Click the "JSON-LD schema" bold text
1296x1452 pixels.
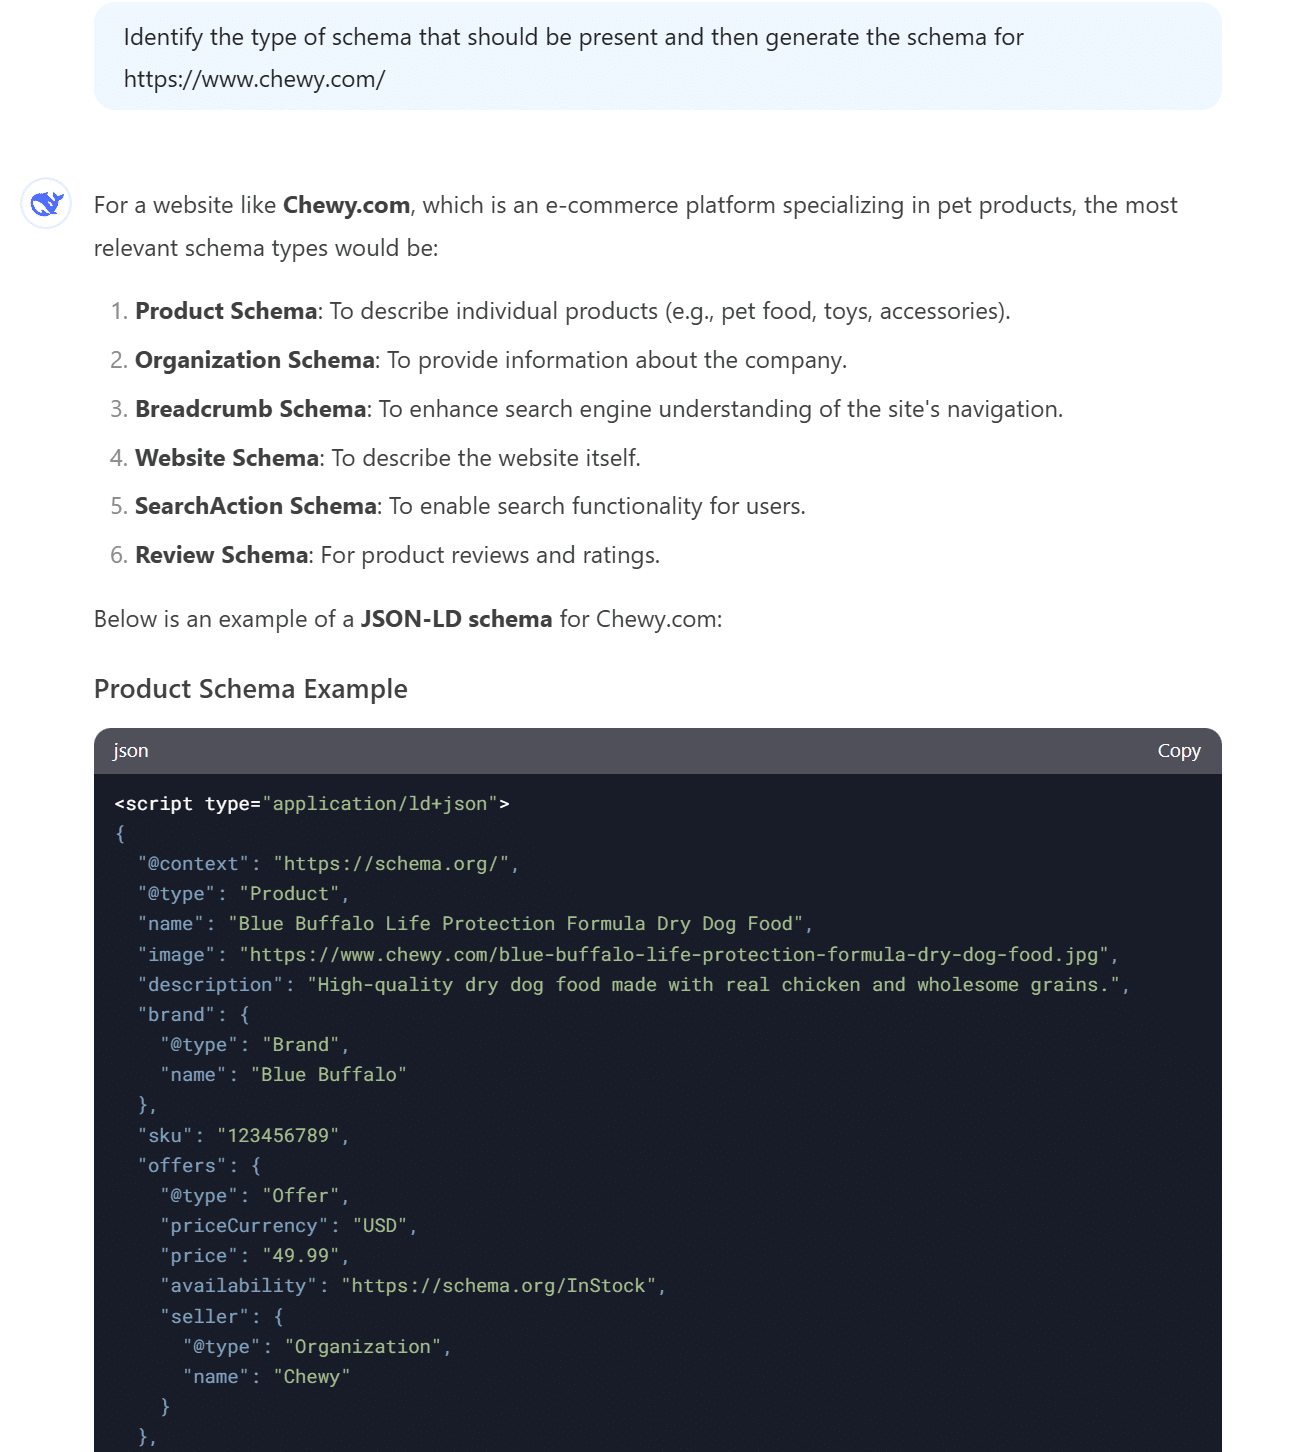456,619
